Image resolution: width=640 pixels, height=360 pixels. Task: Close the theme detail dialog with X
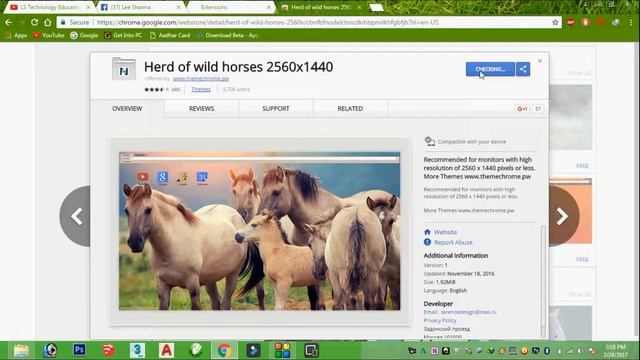[x=540, y=61]
